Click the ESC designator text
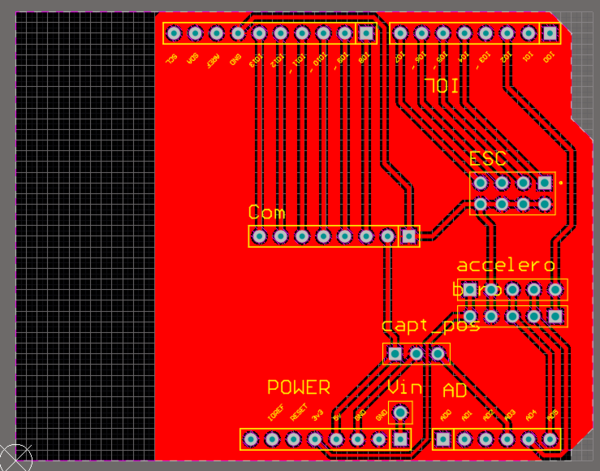 click(x=487, y=159)
